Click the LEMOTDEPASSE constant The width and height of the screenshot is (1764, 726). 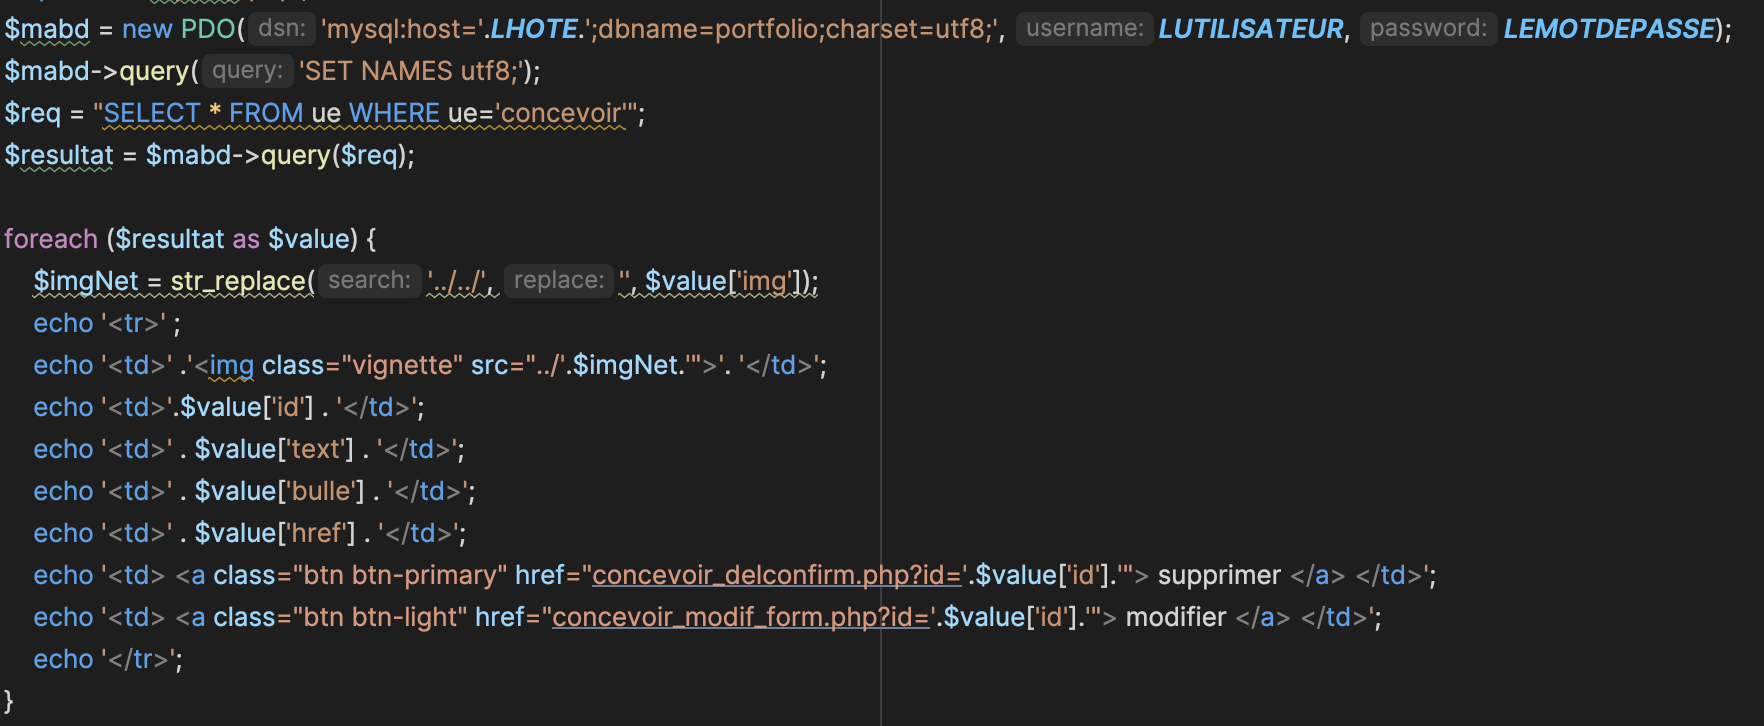(x=1609, y=29)
